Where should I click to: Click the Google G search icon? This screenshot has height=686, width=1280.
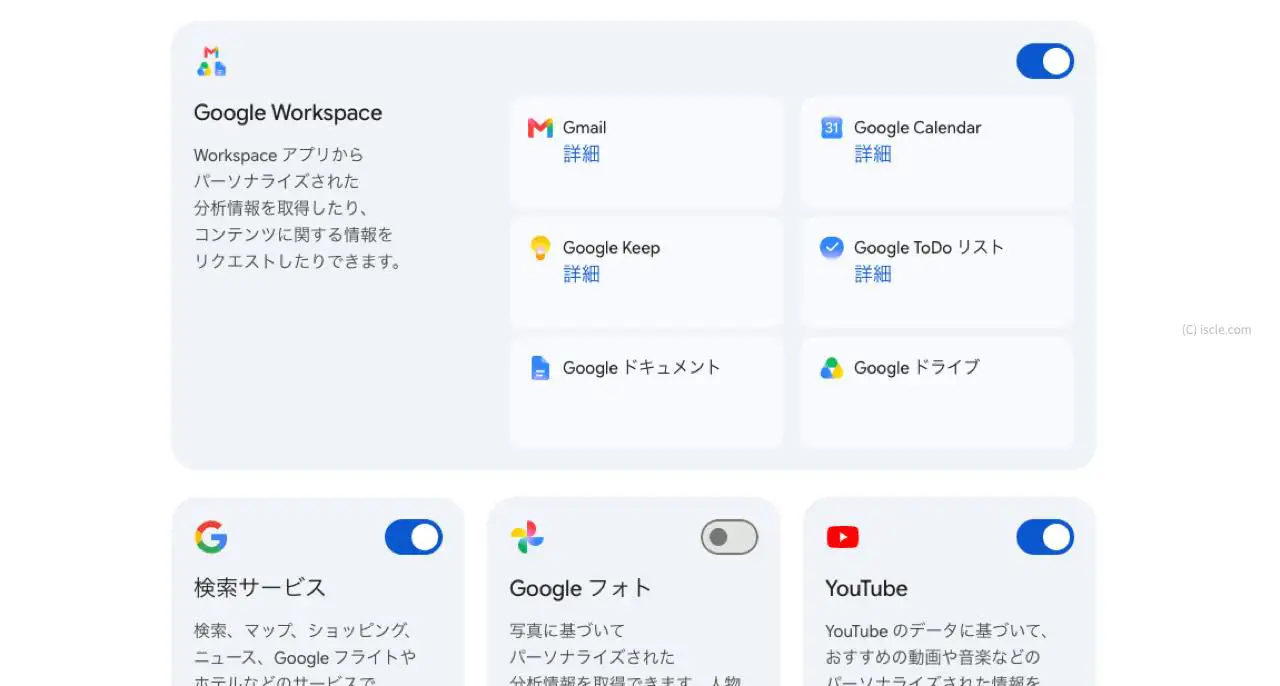(211, 537)
